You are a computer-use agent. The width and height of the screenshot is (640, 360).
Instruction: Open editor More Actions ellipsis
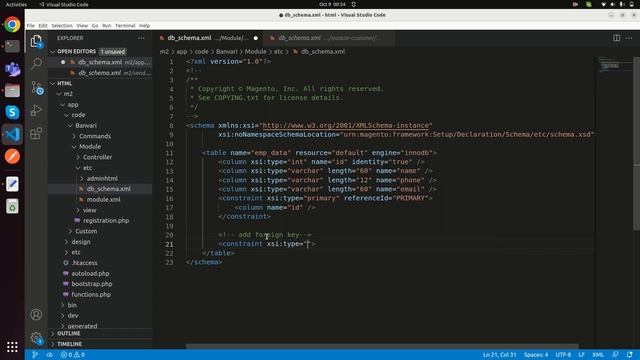tap(629, 38)
